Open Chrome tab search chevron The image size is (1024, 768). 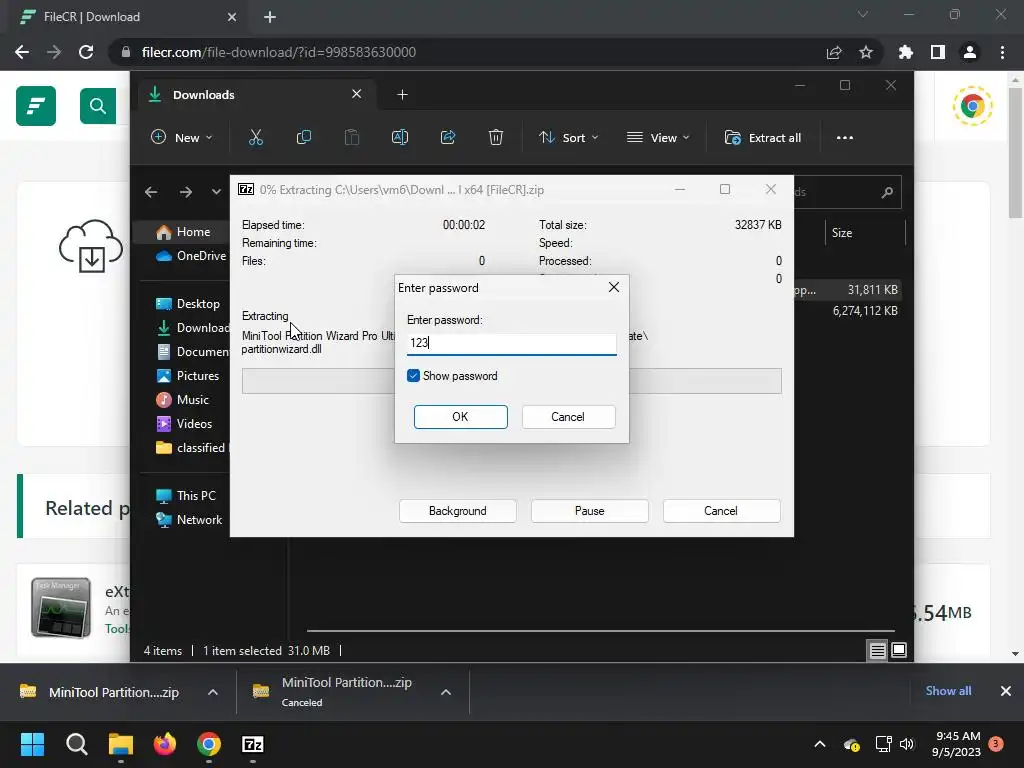click(x=863, y=14)
